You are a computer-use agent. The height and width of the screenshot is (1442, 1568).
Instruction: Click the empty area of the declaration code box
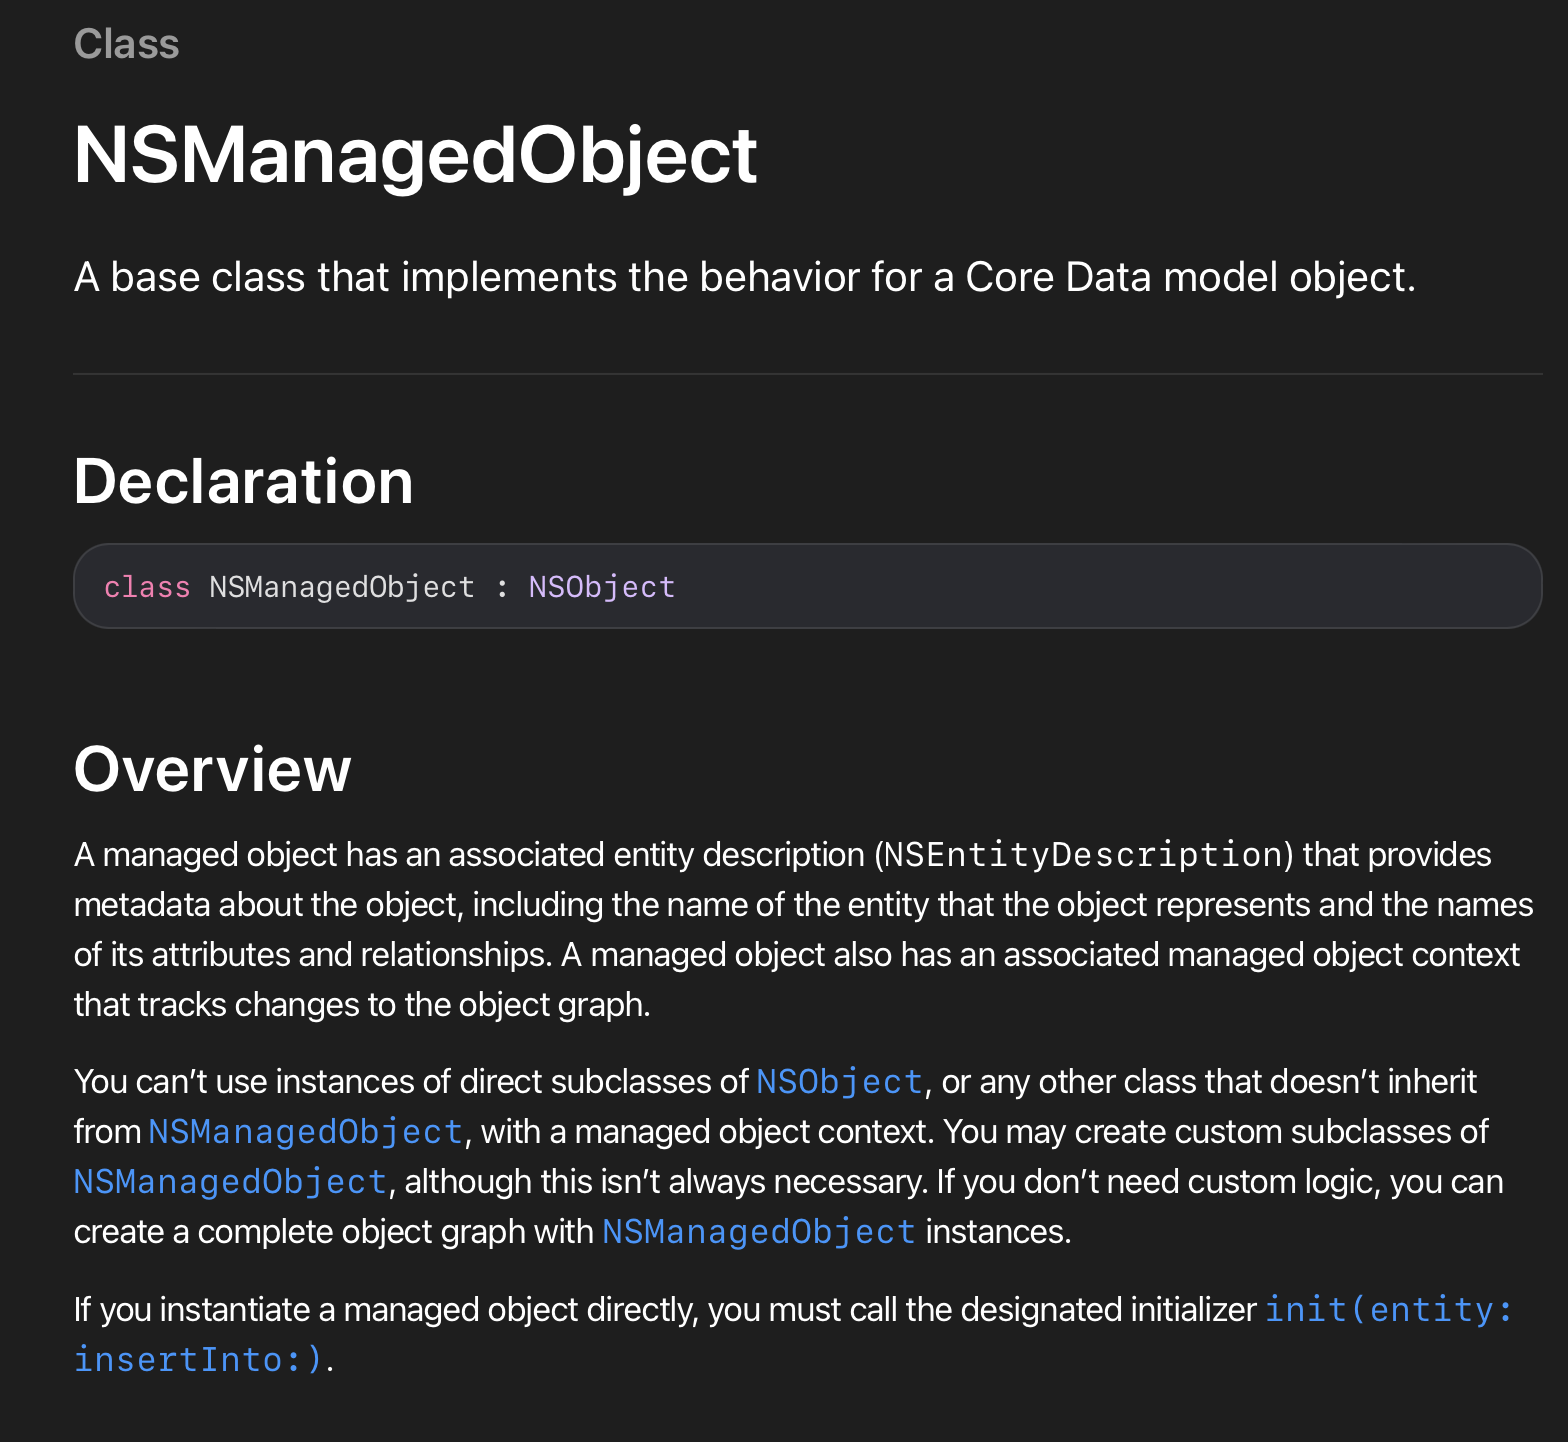pos(1100,587)
